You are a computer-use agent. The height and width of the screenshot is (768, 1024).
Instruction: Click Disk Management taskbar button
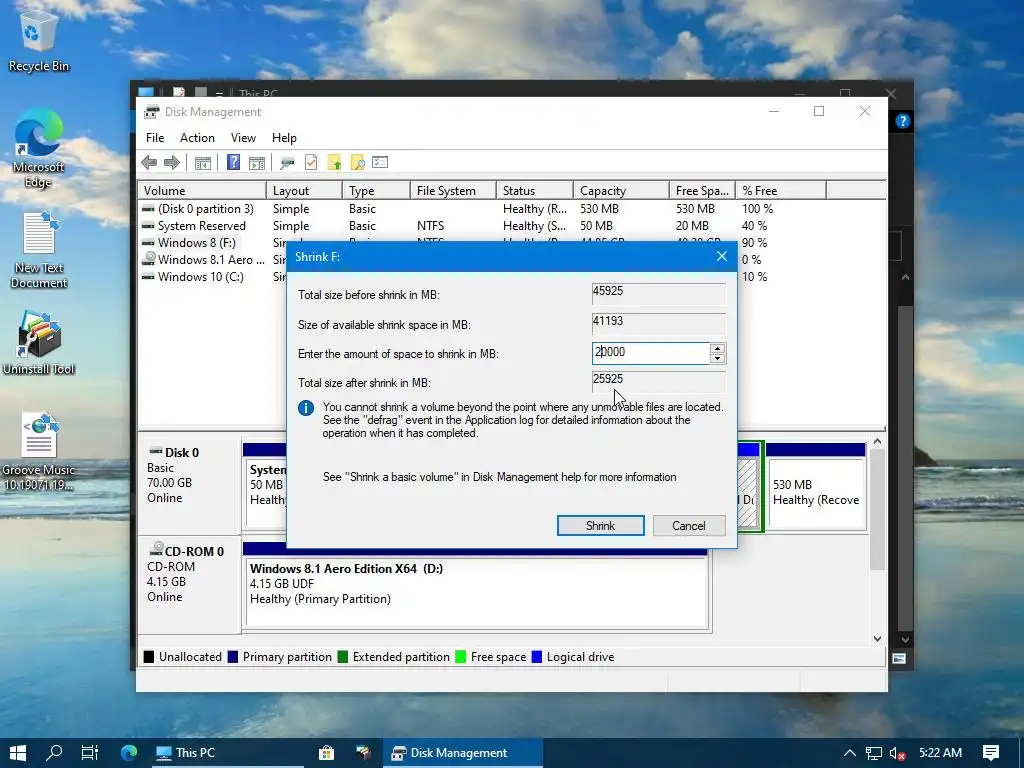click(462, 753)
